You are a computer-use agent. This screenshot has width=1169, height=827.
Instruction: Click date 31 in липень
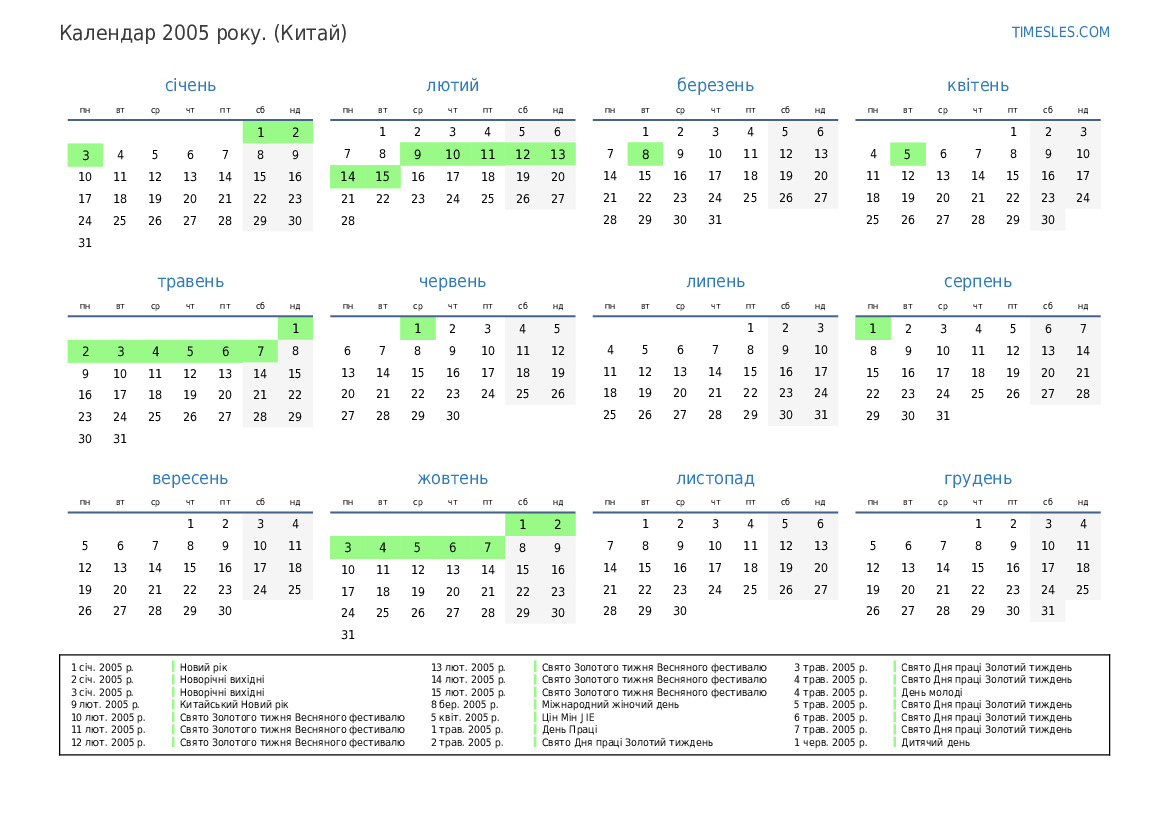tap(820, 415)
